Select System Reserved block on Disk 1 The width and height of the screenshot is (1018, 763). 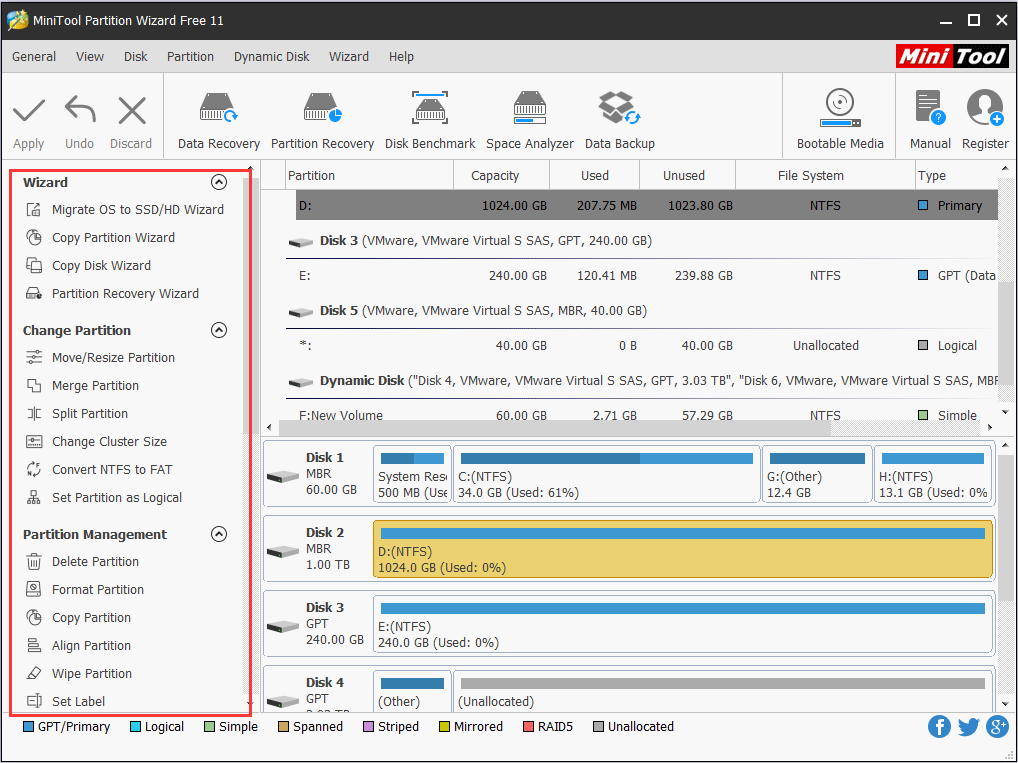click(x=412, y=474)
